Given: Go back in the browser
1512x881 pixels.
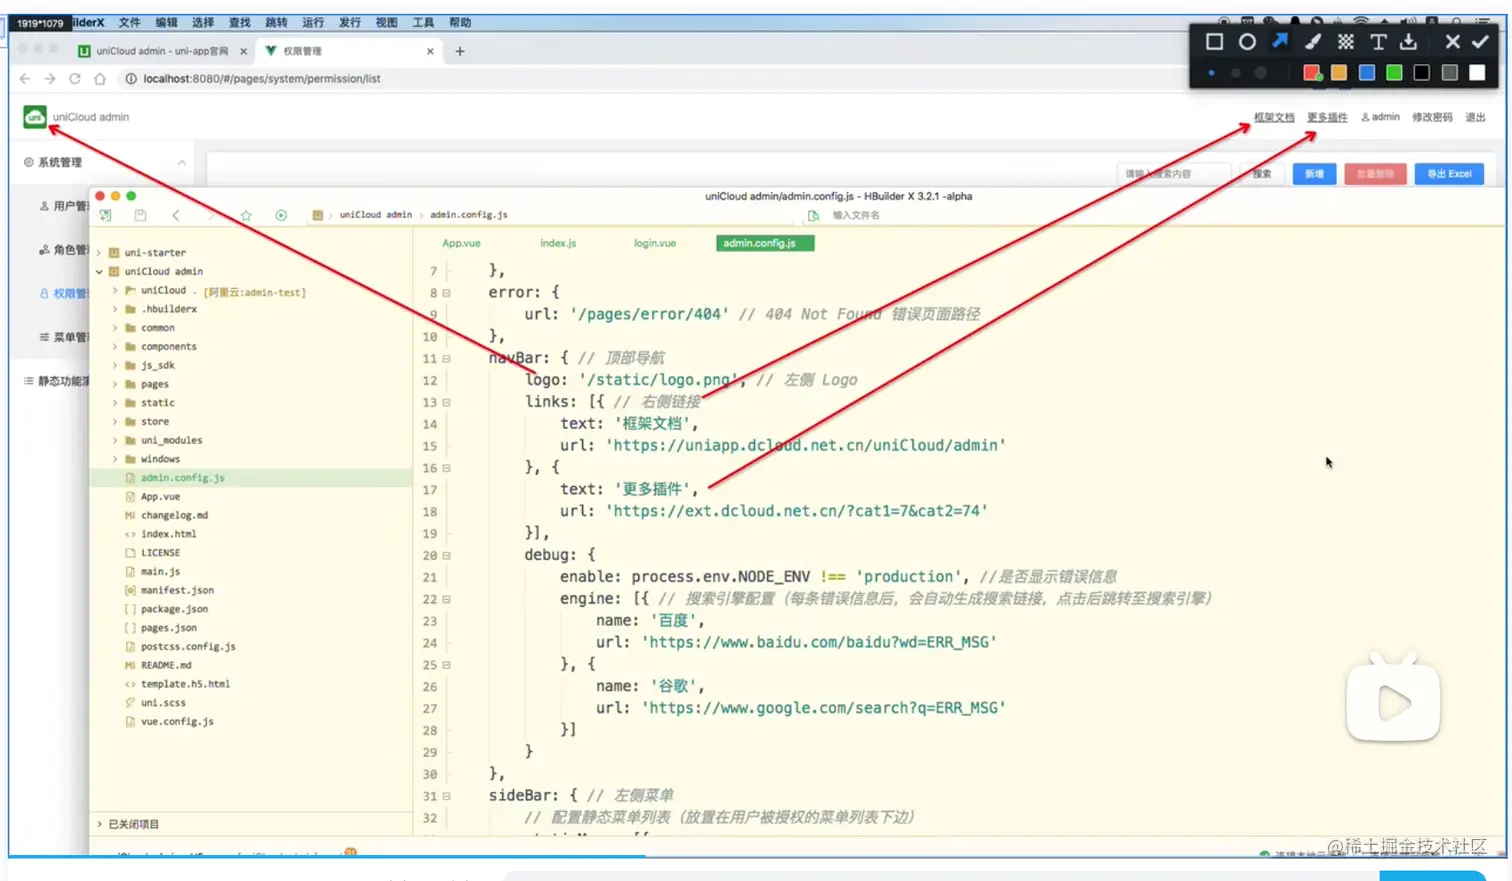Looking at the screenshot, I should [x=25, y=79].
